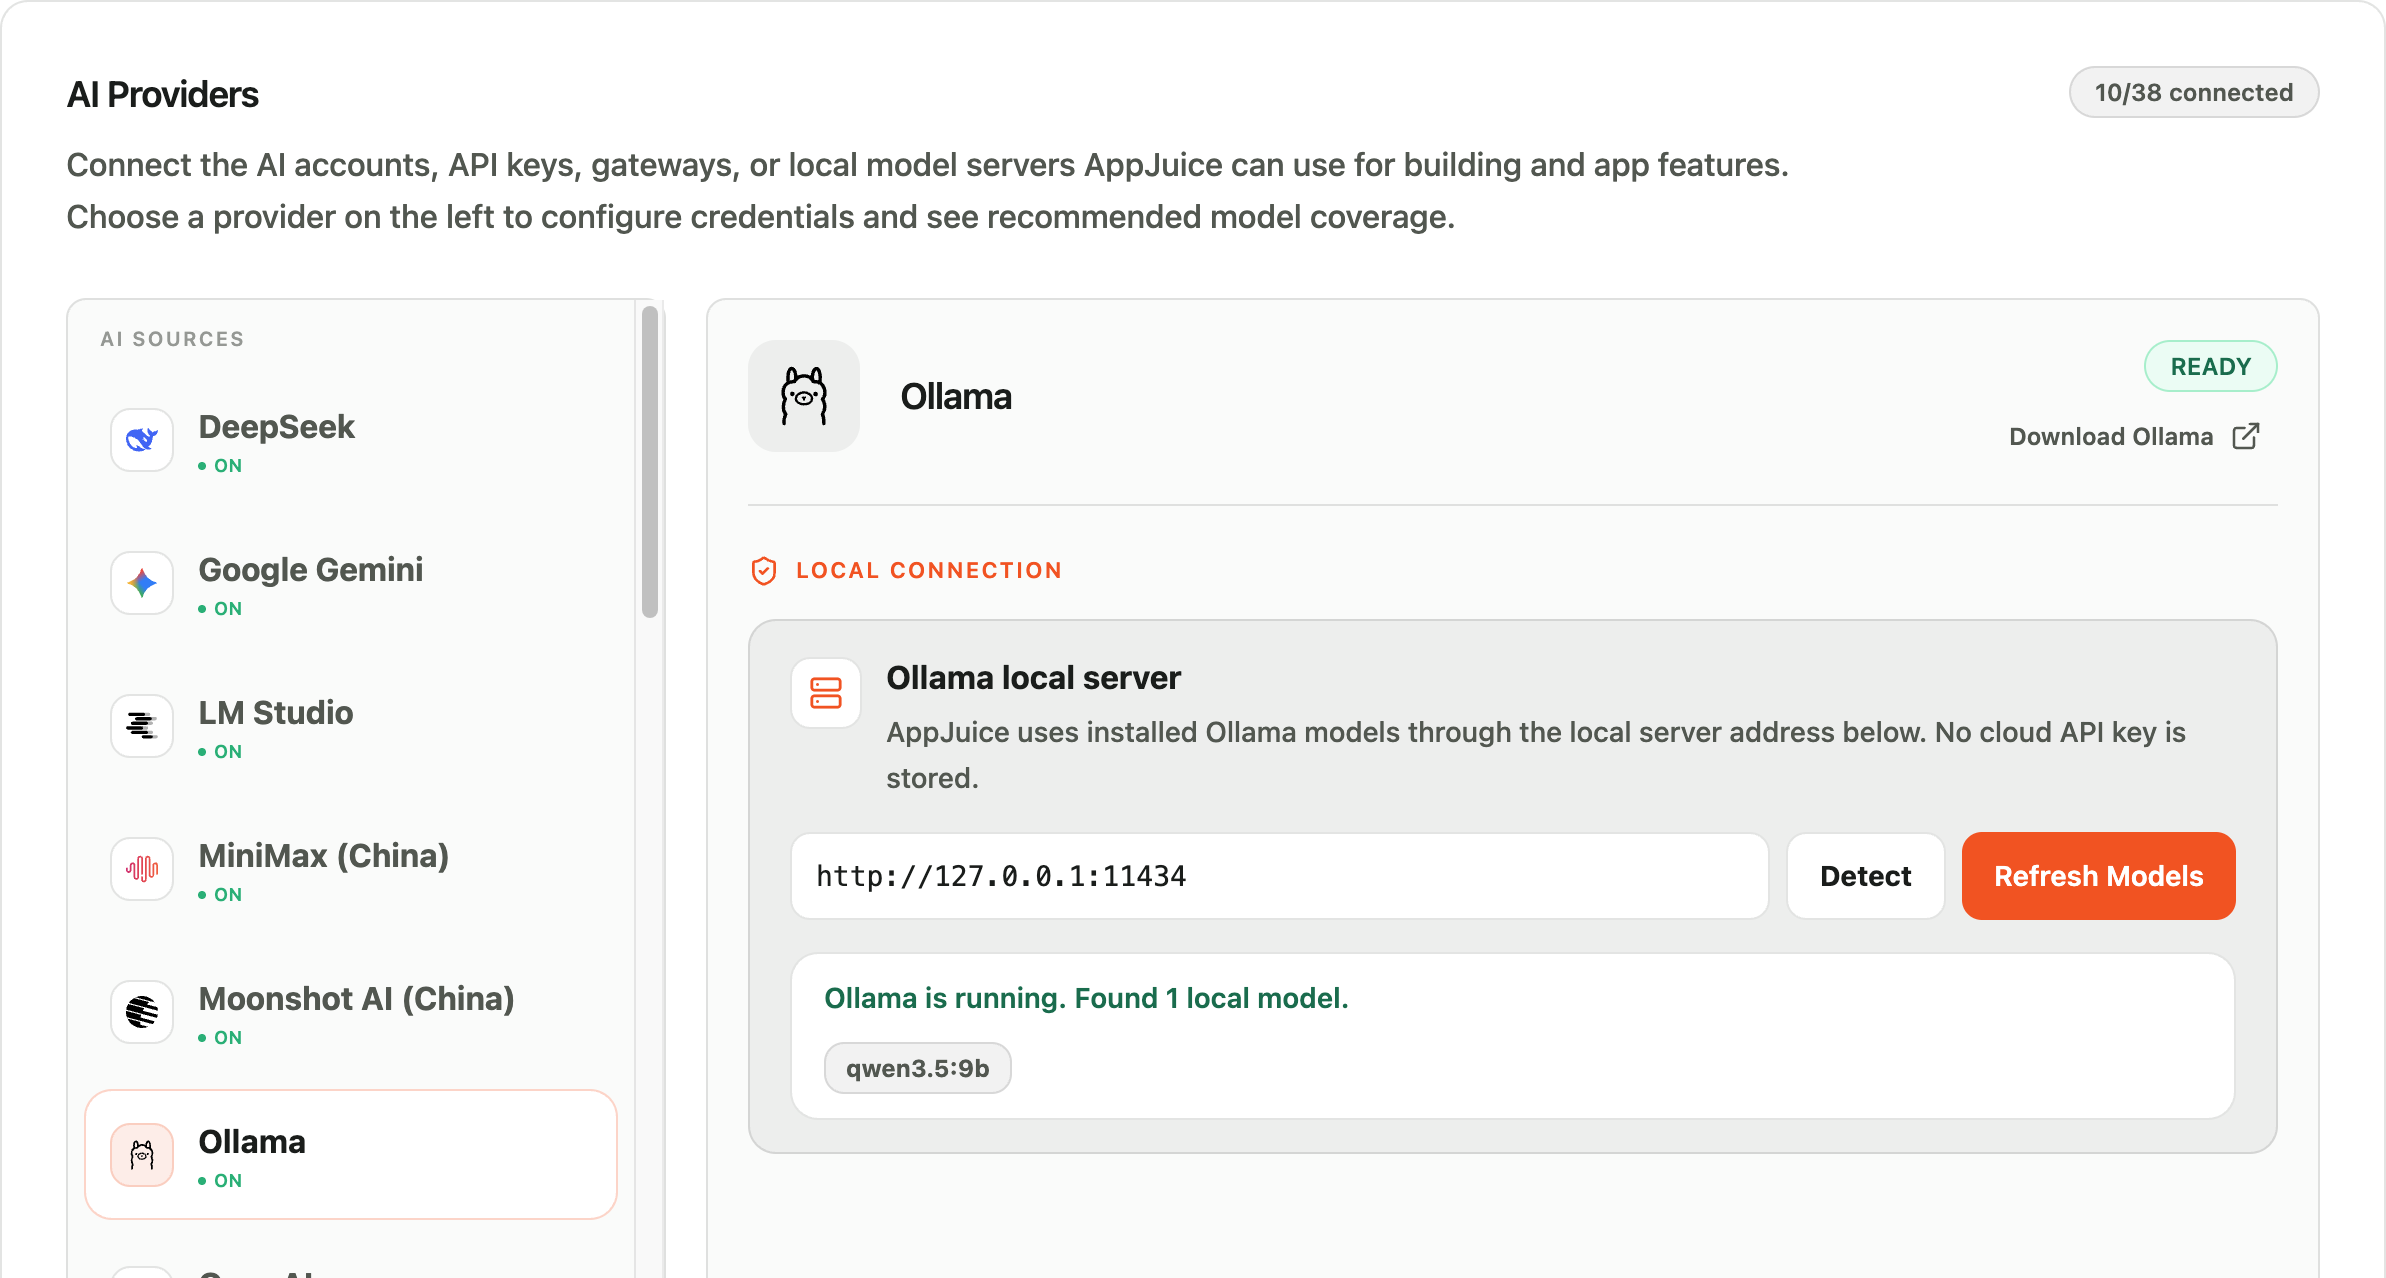Click the AI Providers page title
The height and width of the screenshot is (1278, 2386).
163,95
